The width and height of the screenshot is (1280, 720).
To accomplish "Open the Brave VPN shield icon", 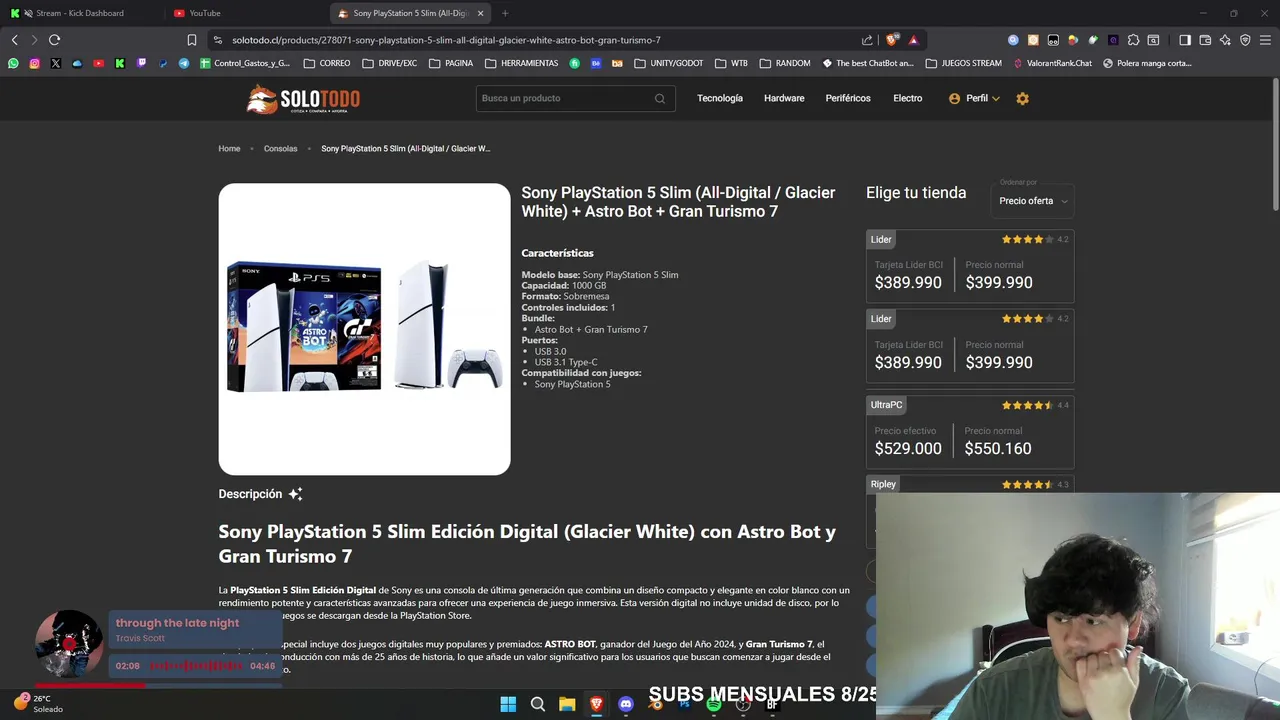I will [1245, 40].
